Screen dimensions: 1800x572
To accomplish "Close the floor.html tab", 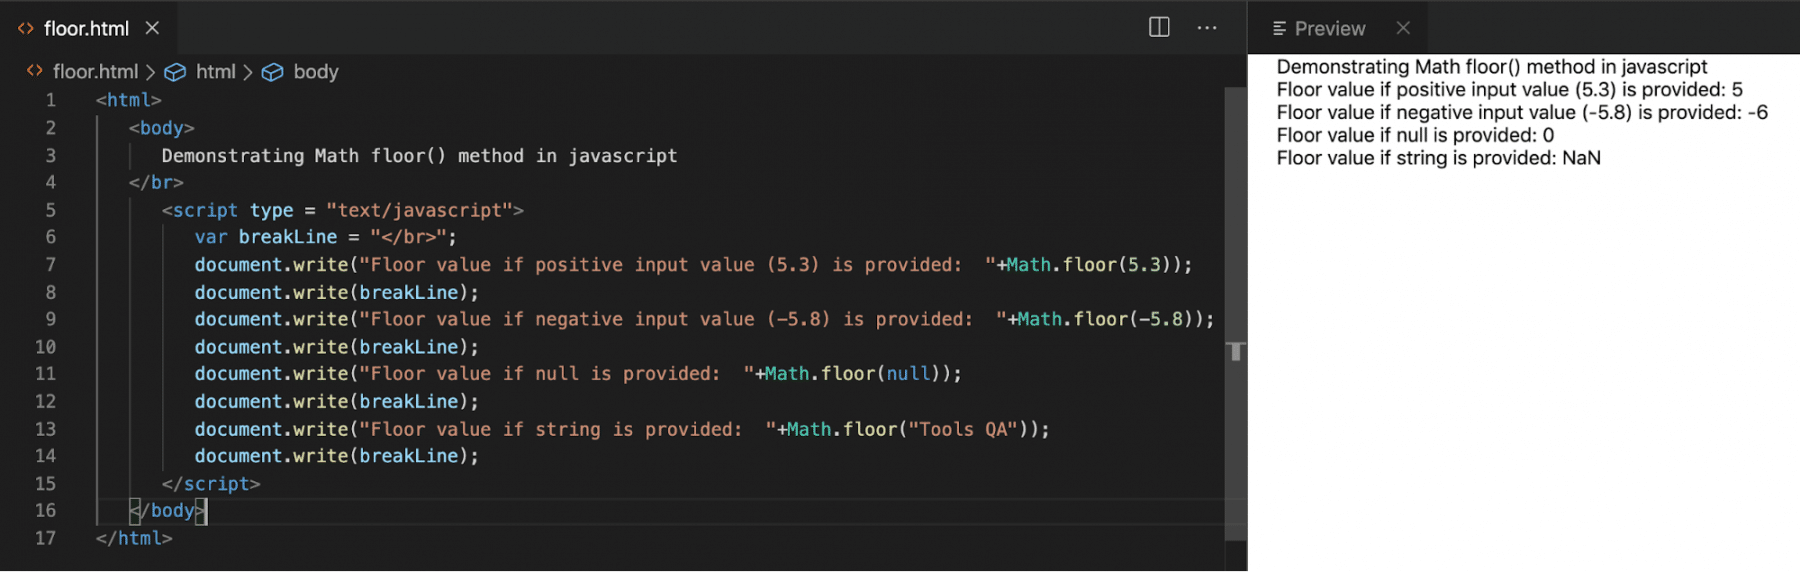I will point(152,28).
